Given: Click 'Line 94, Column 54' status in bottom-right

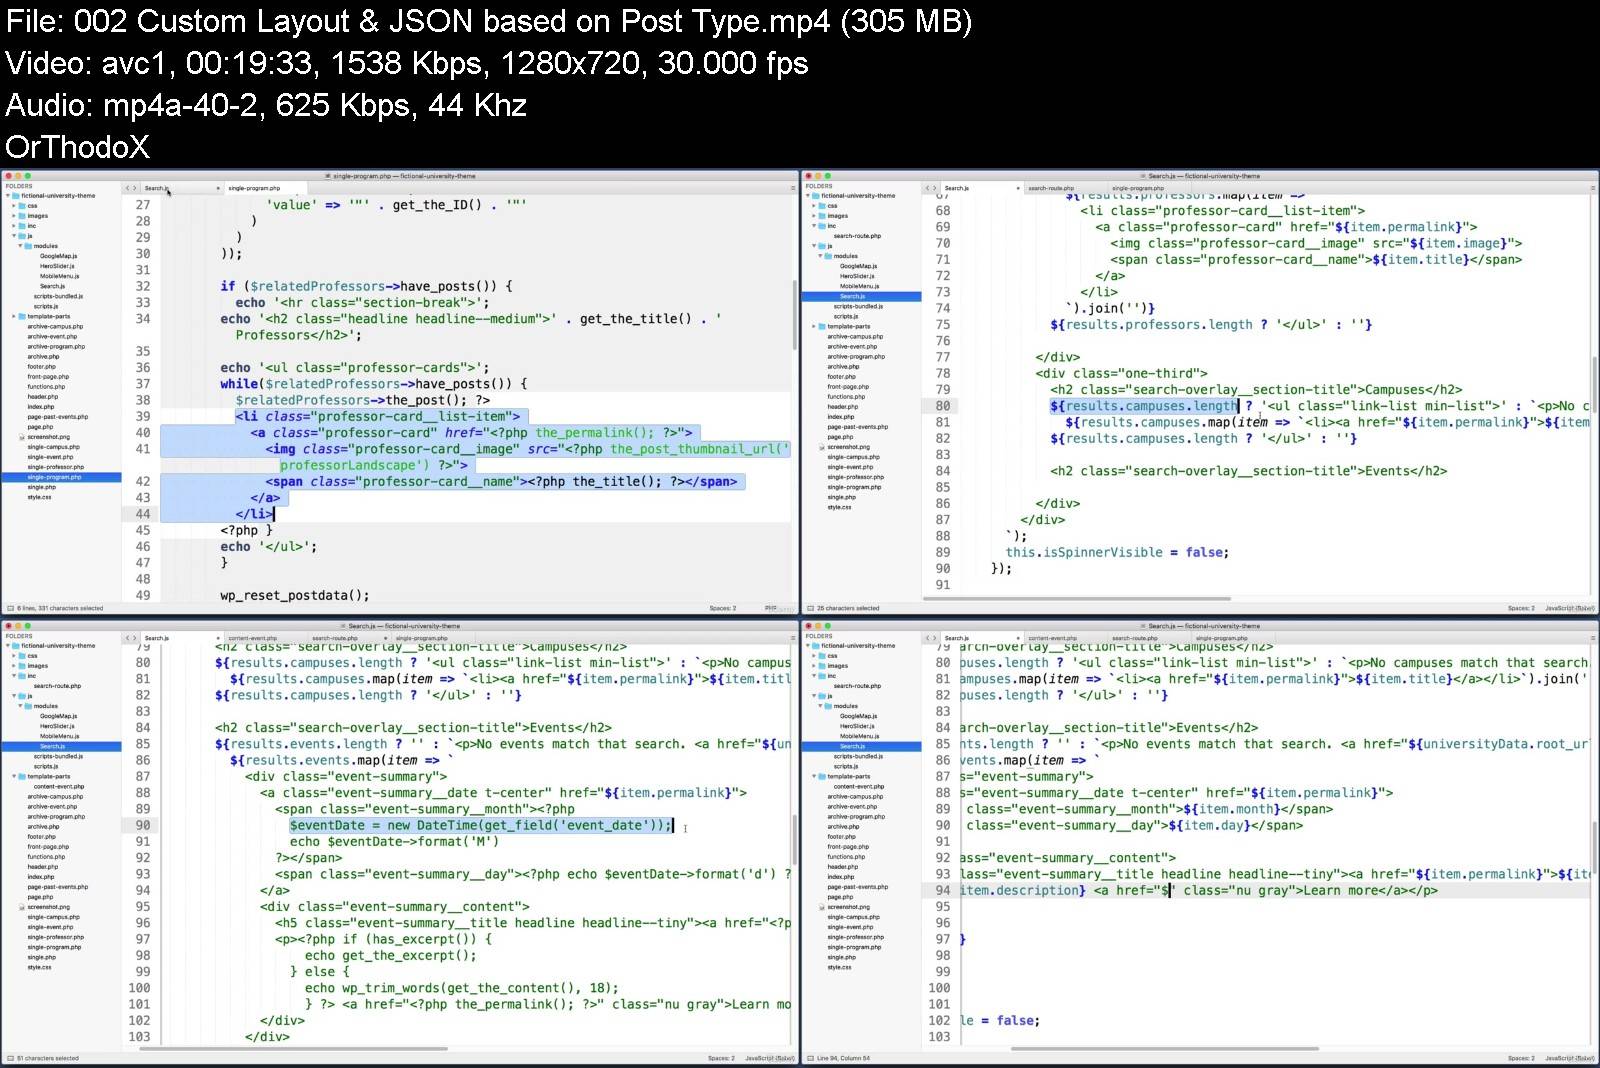Looking at the screenshot, I should (x=843, y=1058).
